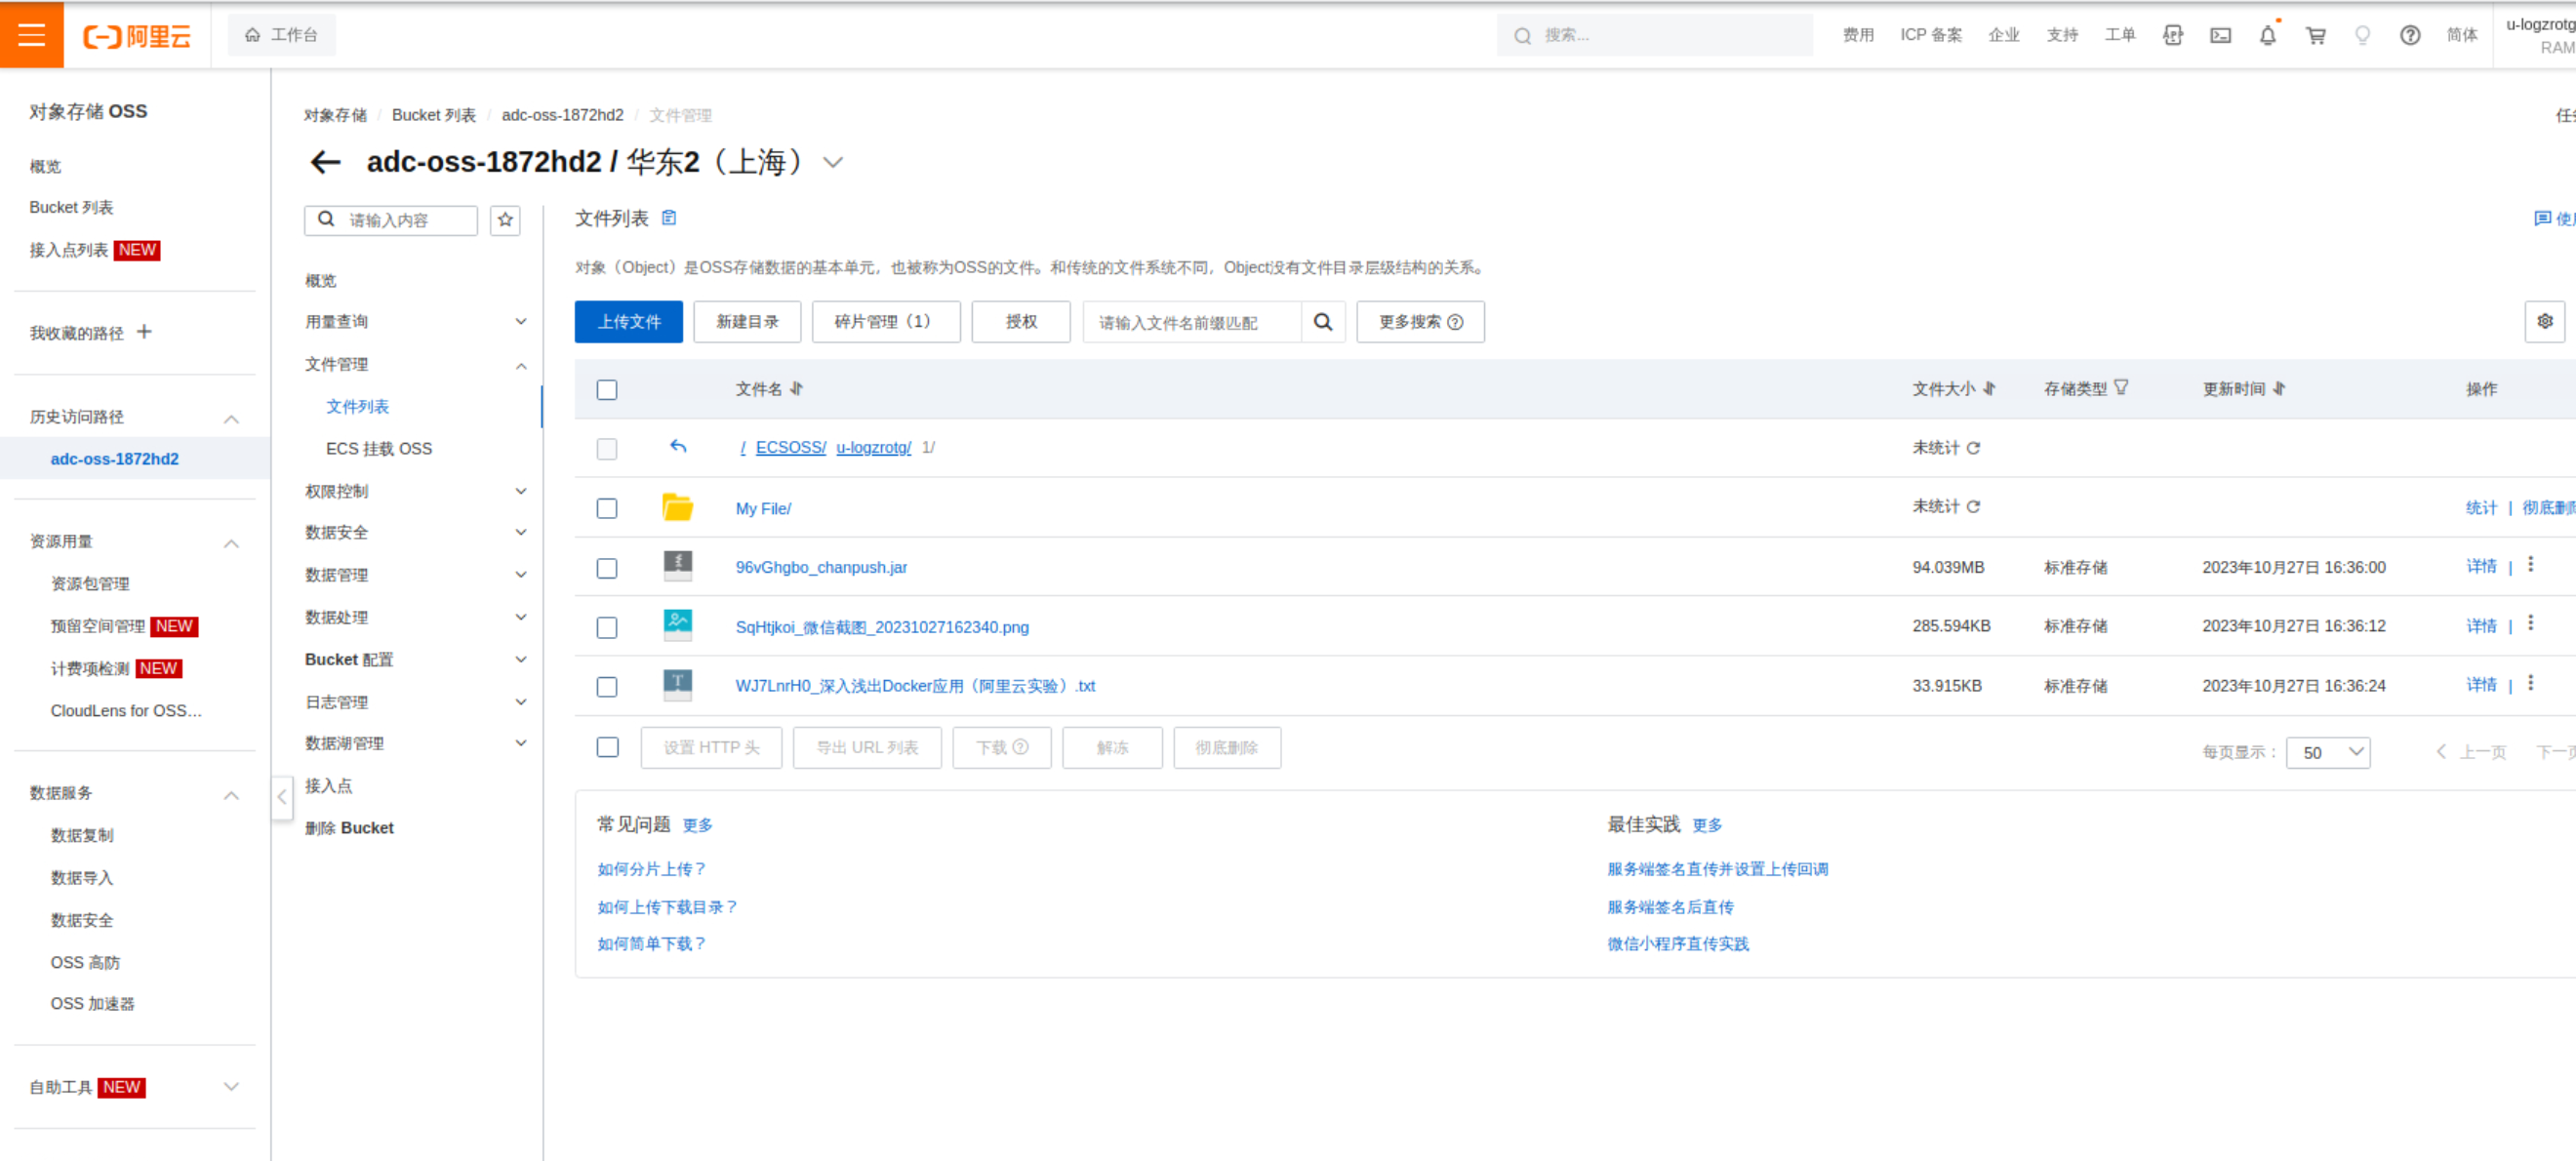
Task: Open the API/dev tools icon in header
Action: (2173, 36)
